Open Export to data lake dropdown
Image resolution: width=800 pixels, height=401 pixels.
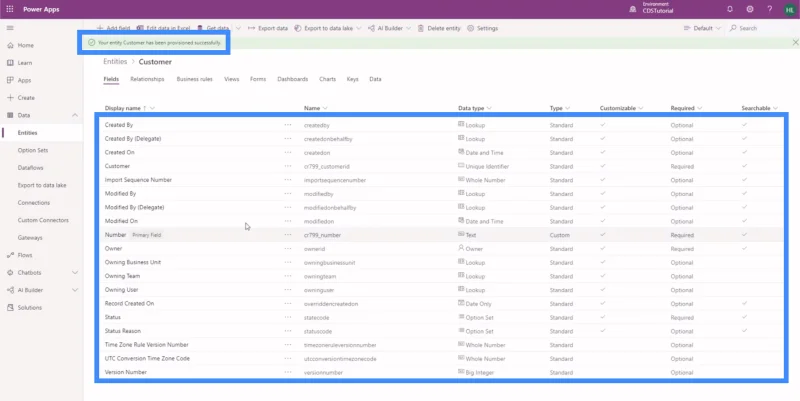[359, 28]
